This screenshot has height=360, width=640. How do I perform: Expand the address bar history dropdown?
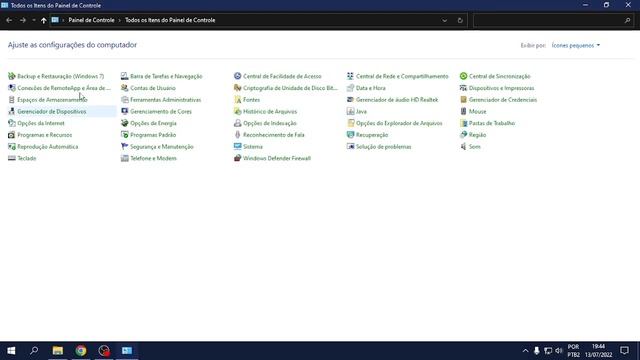(444, 20)
